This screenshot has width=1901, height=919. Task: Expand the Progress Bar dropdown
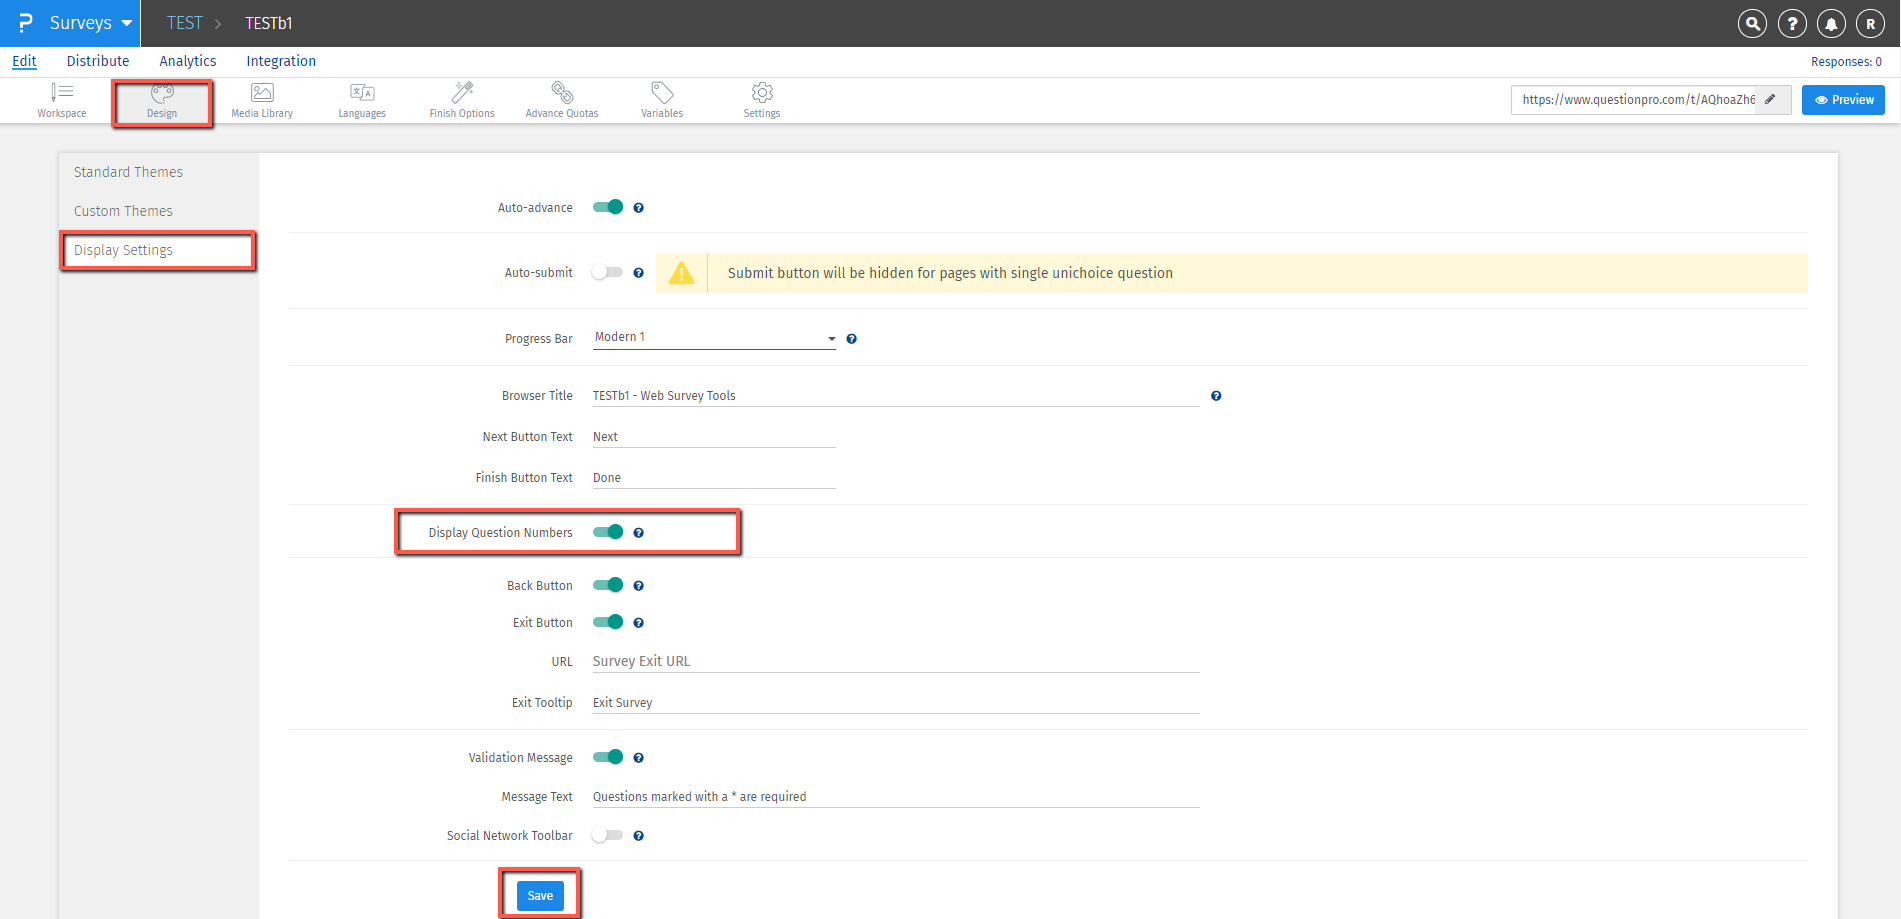[714, 338]
